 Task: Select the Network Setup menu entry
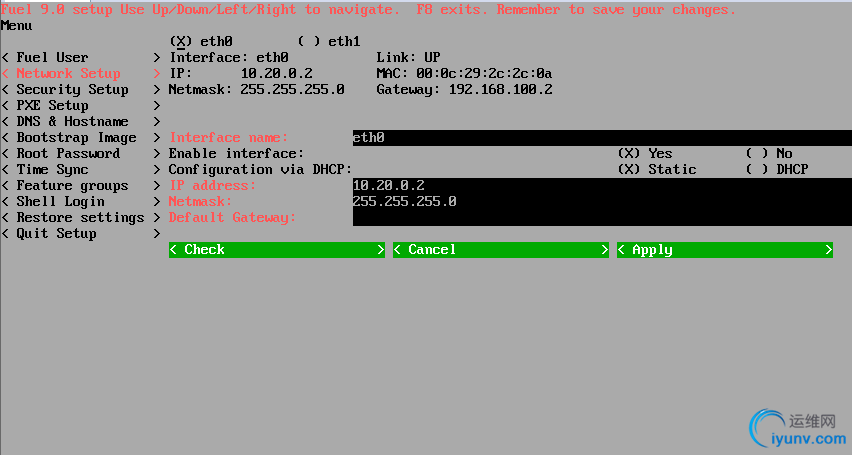coord(82,73)
